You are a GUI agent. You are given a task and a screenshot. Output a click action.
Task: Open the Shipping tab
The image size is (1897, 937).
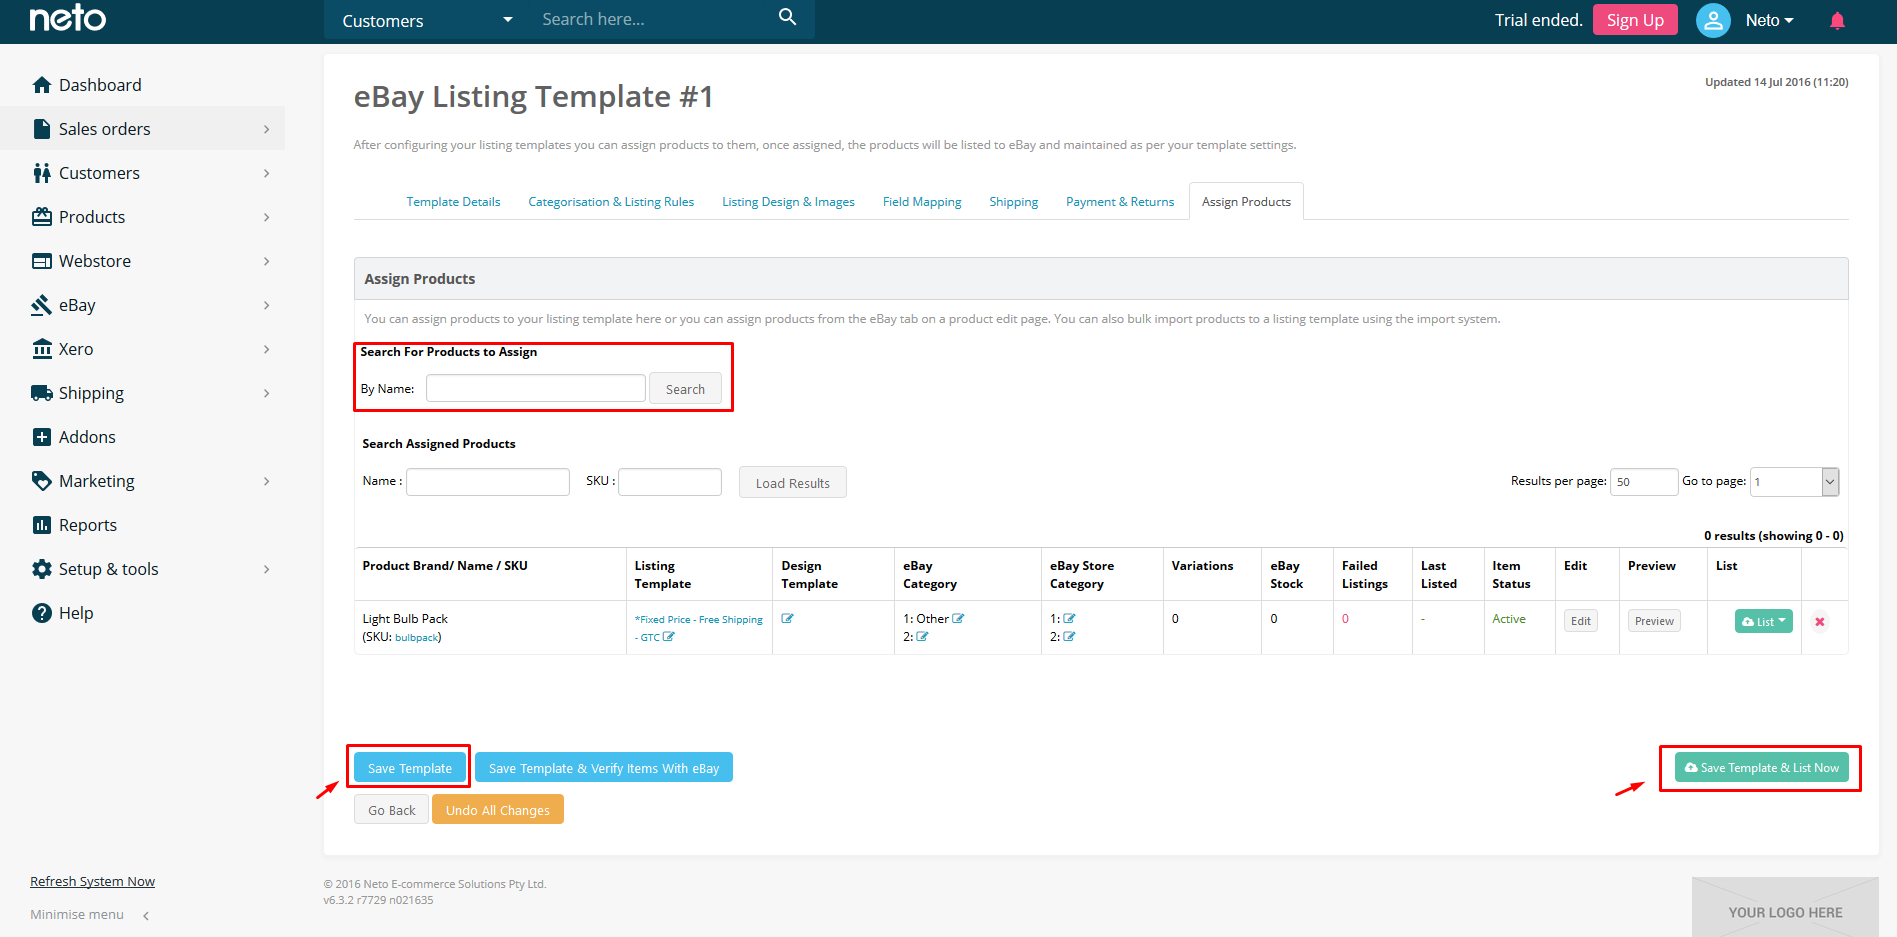(x=1013, y=202)
